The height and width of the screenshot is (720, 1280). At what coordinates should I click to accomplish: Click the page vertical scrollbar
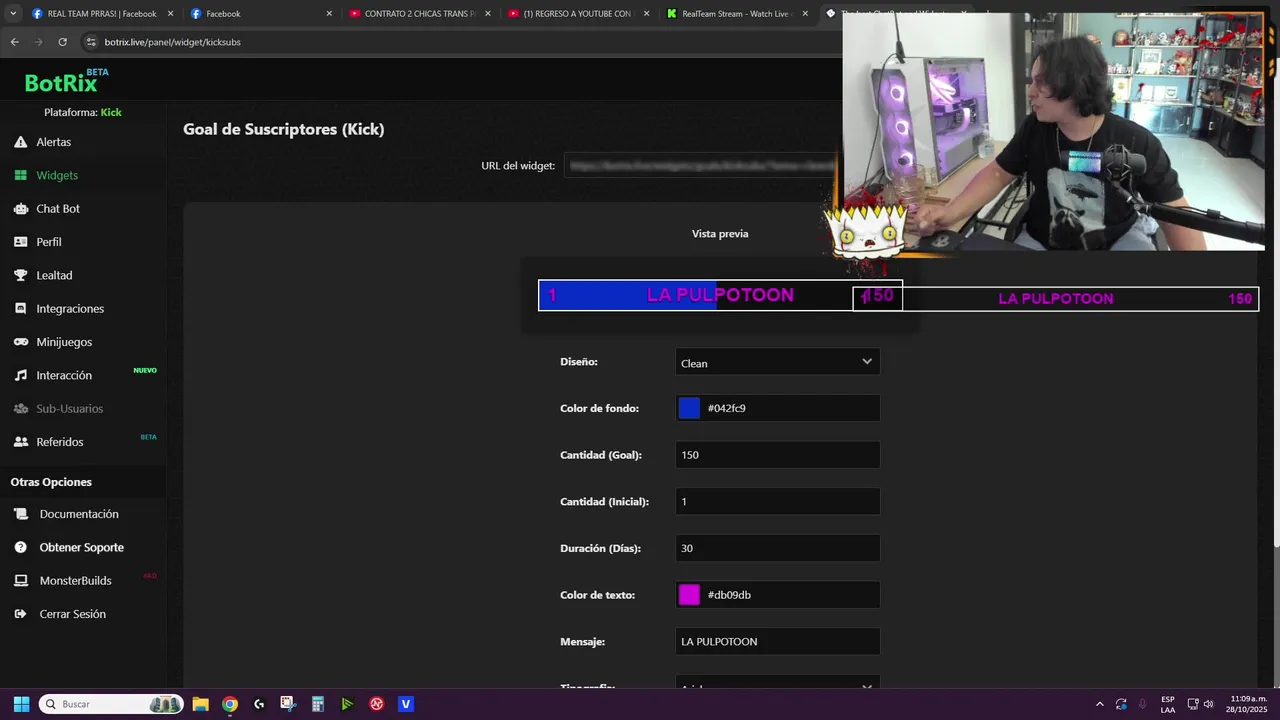pyautogui.click(x=1275, y=300)
